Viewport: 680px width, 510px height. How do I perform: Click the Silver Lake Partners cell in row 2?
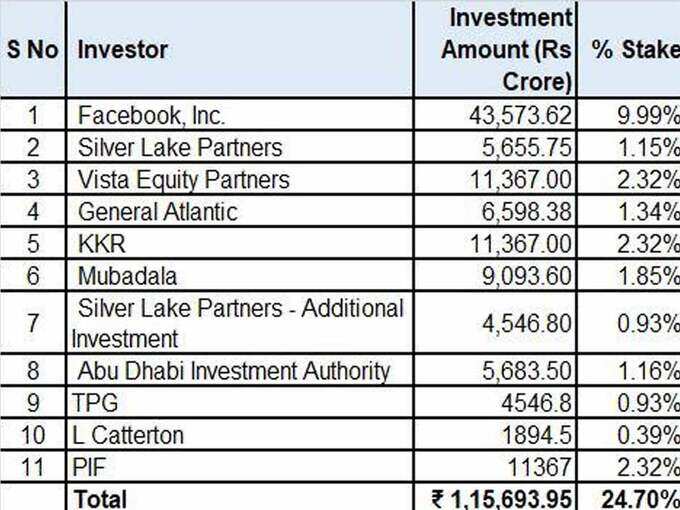(240, 146)
